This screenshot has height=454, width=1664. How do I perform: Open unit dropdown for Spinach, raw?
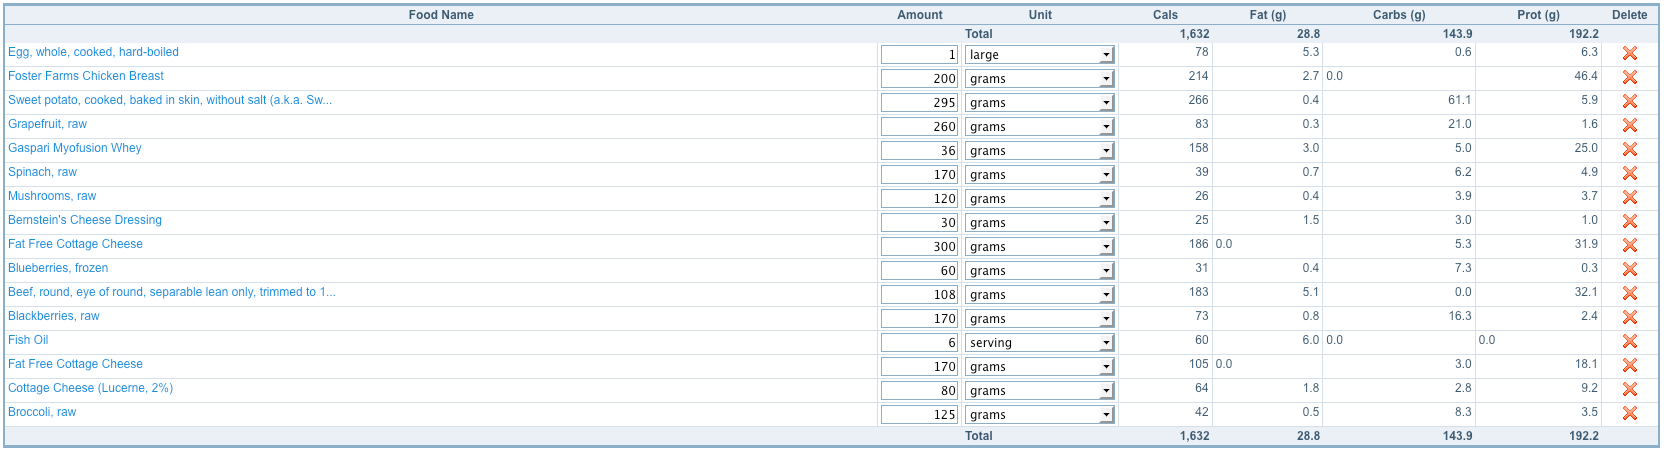pos(1040,175)
